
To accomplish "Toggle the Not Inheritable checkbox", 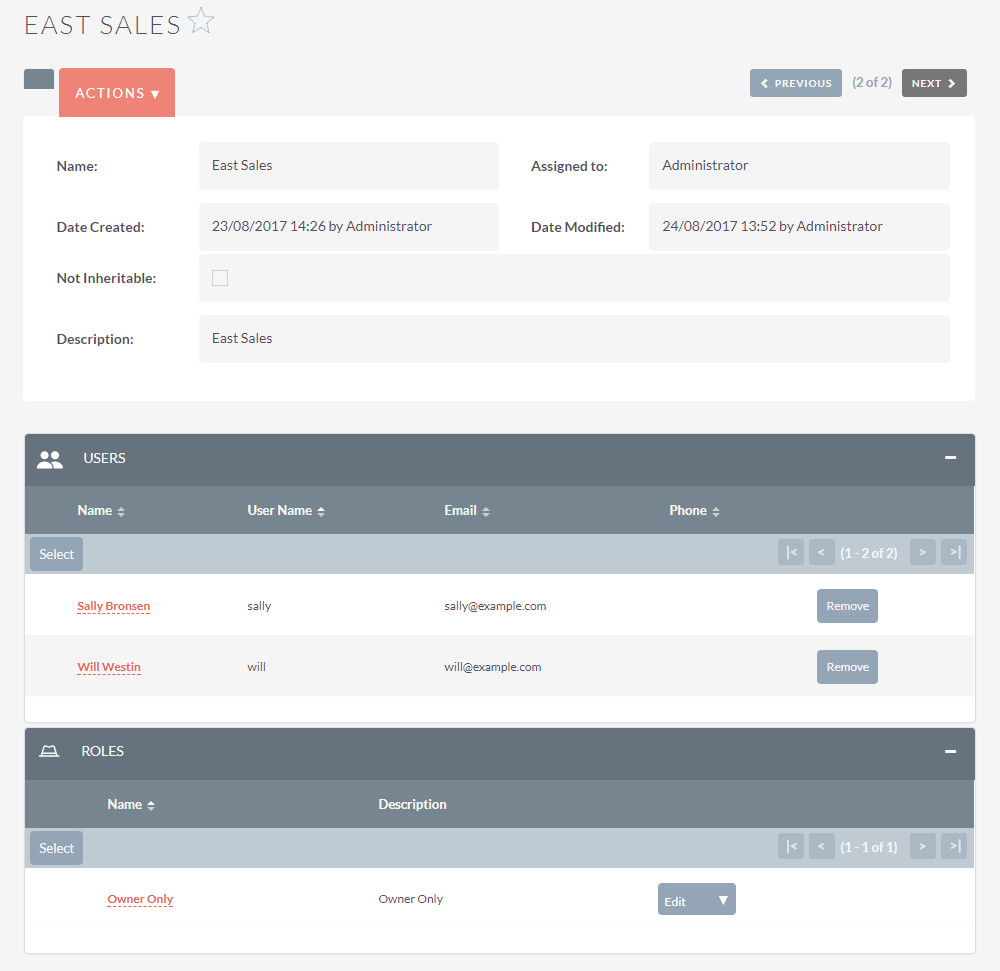I will (x=220, y=278).
